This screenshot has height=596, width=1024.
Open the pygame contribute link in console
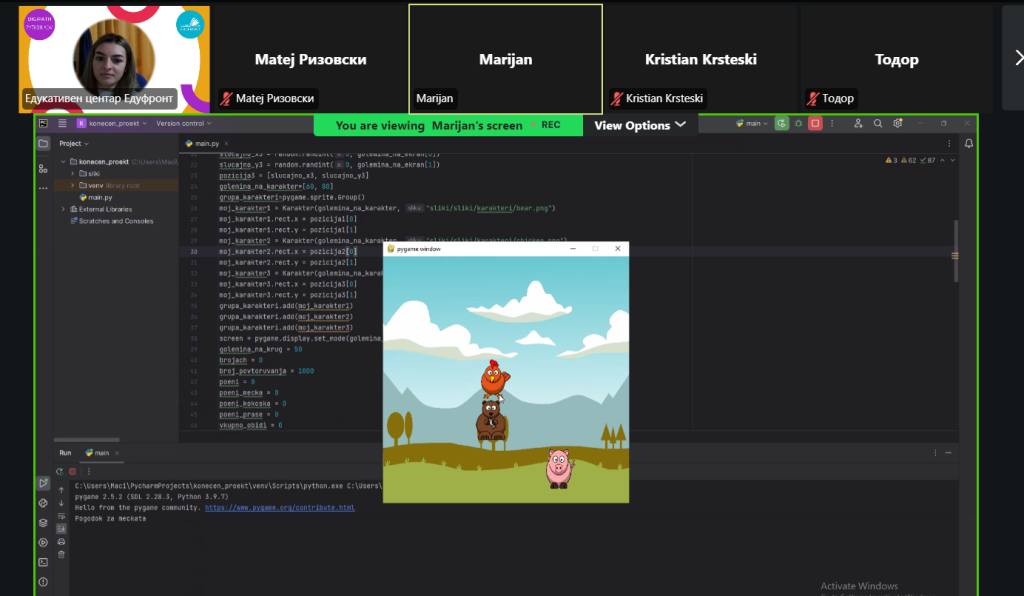(280, 507)
